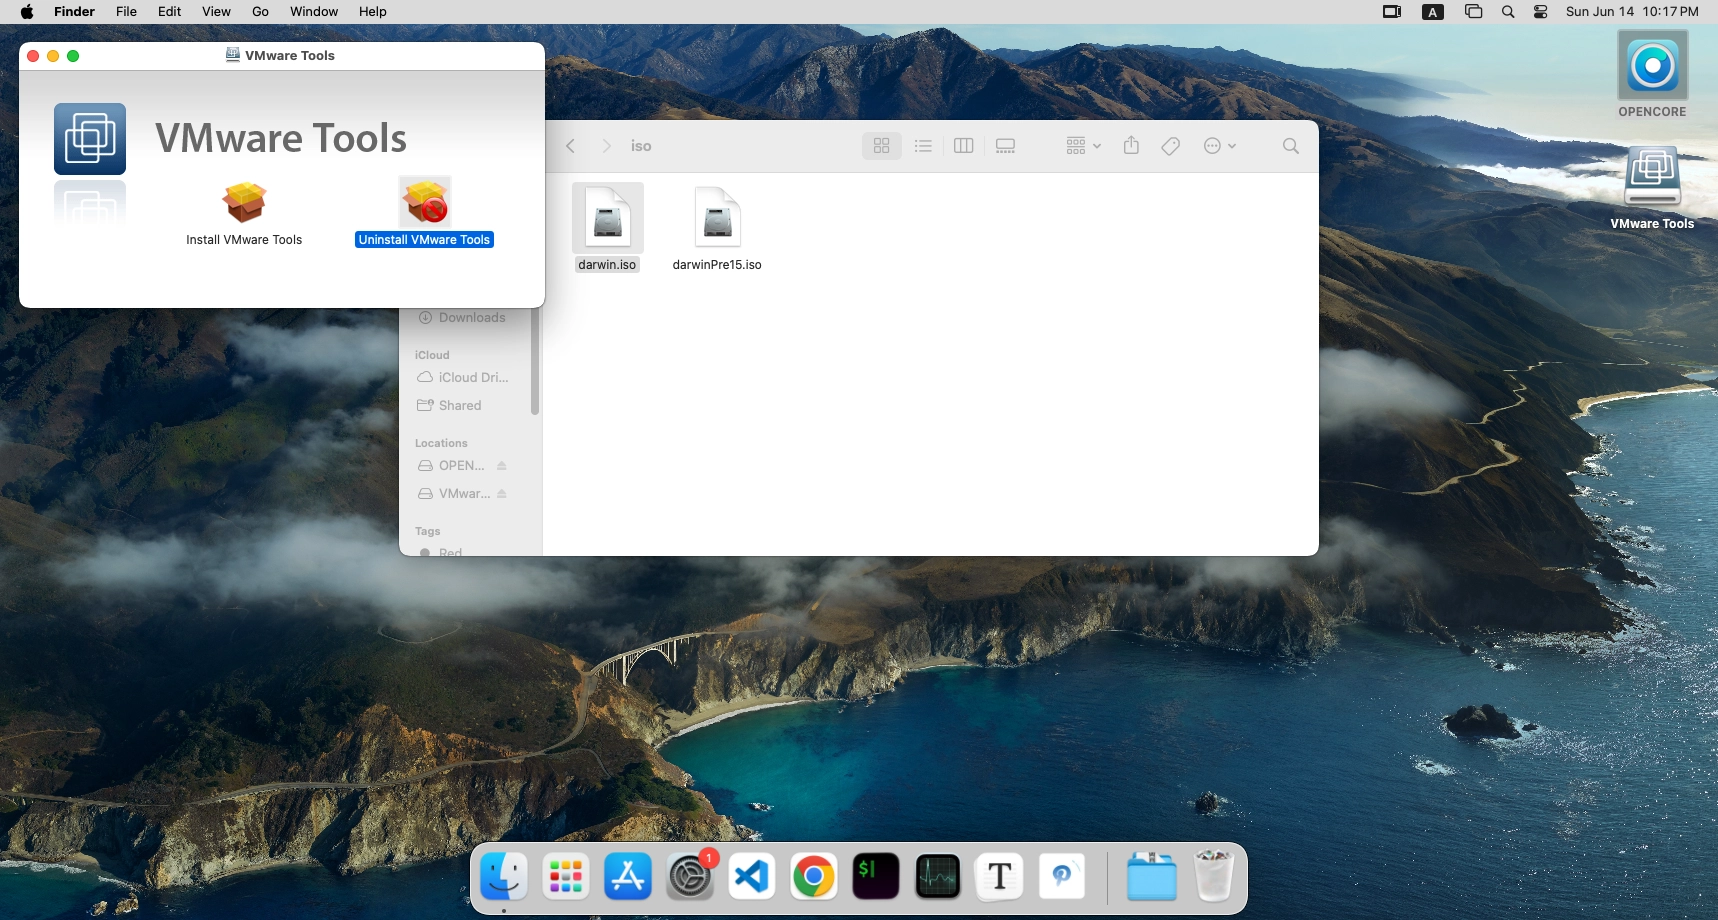Select the VMware volume in sidebar
This screenshot has width=1718, height=920.
(x=453, y=494)
